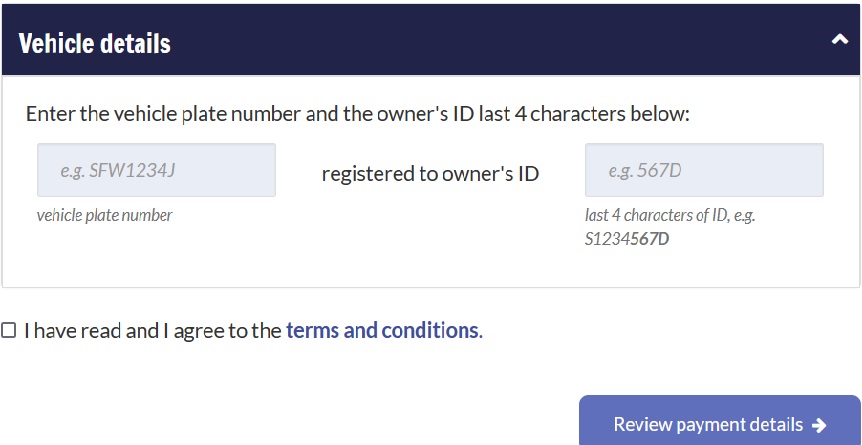862x445 pixels.
Task: Click the "Vehicle details" heading title
Action: coord(95,44)
